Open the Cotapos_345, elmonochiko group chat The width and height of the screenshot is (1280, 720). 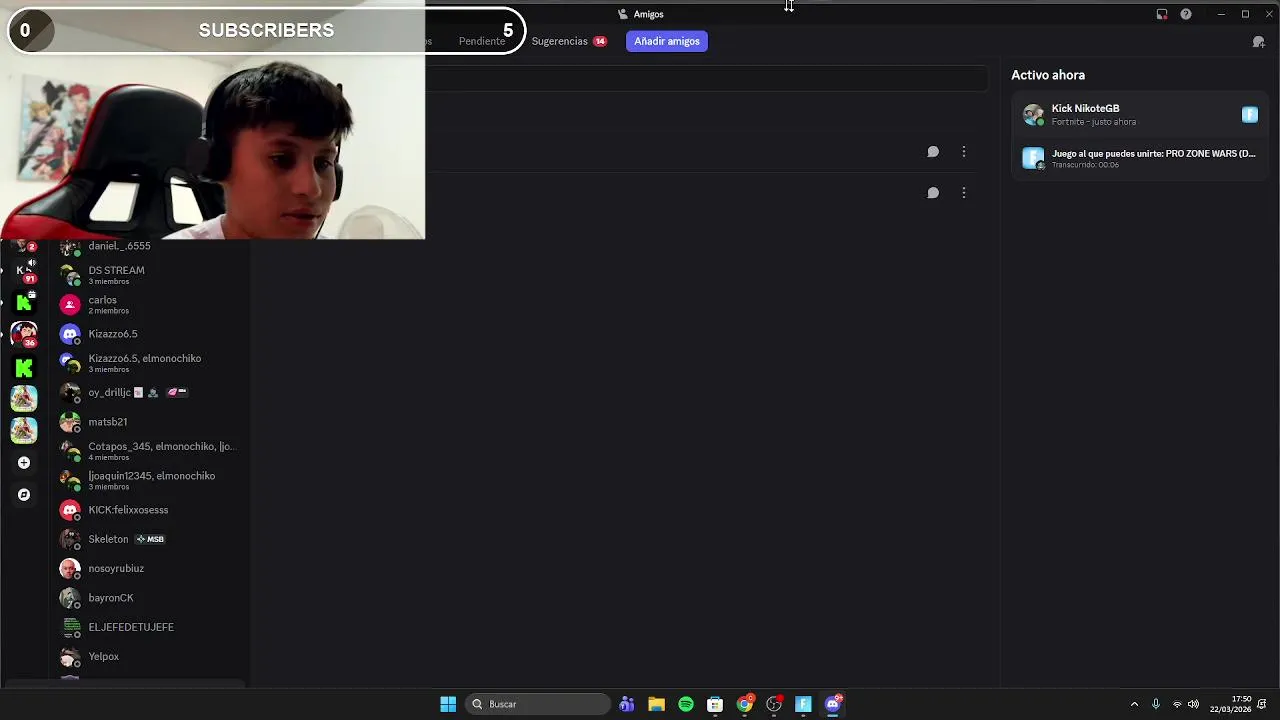[148, 451]
